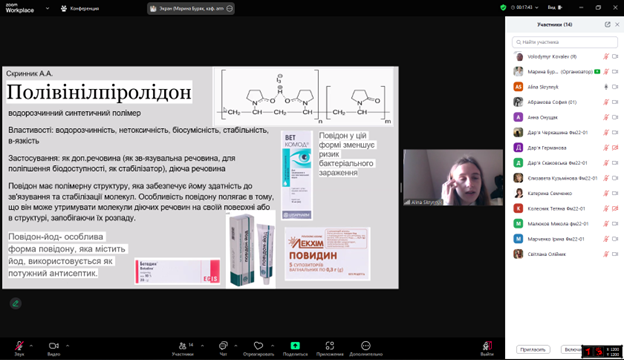This screenshot has width=624, height=360.
Task: Expand video options arrow beside Видео
Action: (67, 346)
